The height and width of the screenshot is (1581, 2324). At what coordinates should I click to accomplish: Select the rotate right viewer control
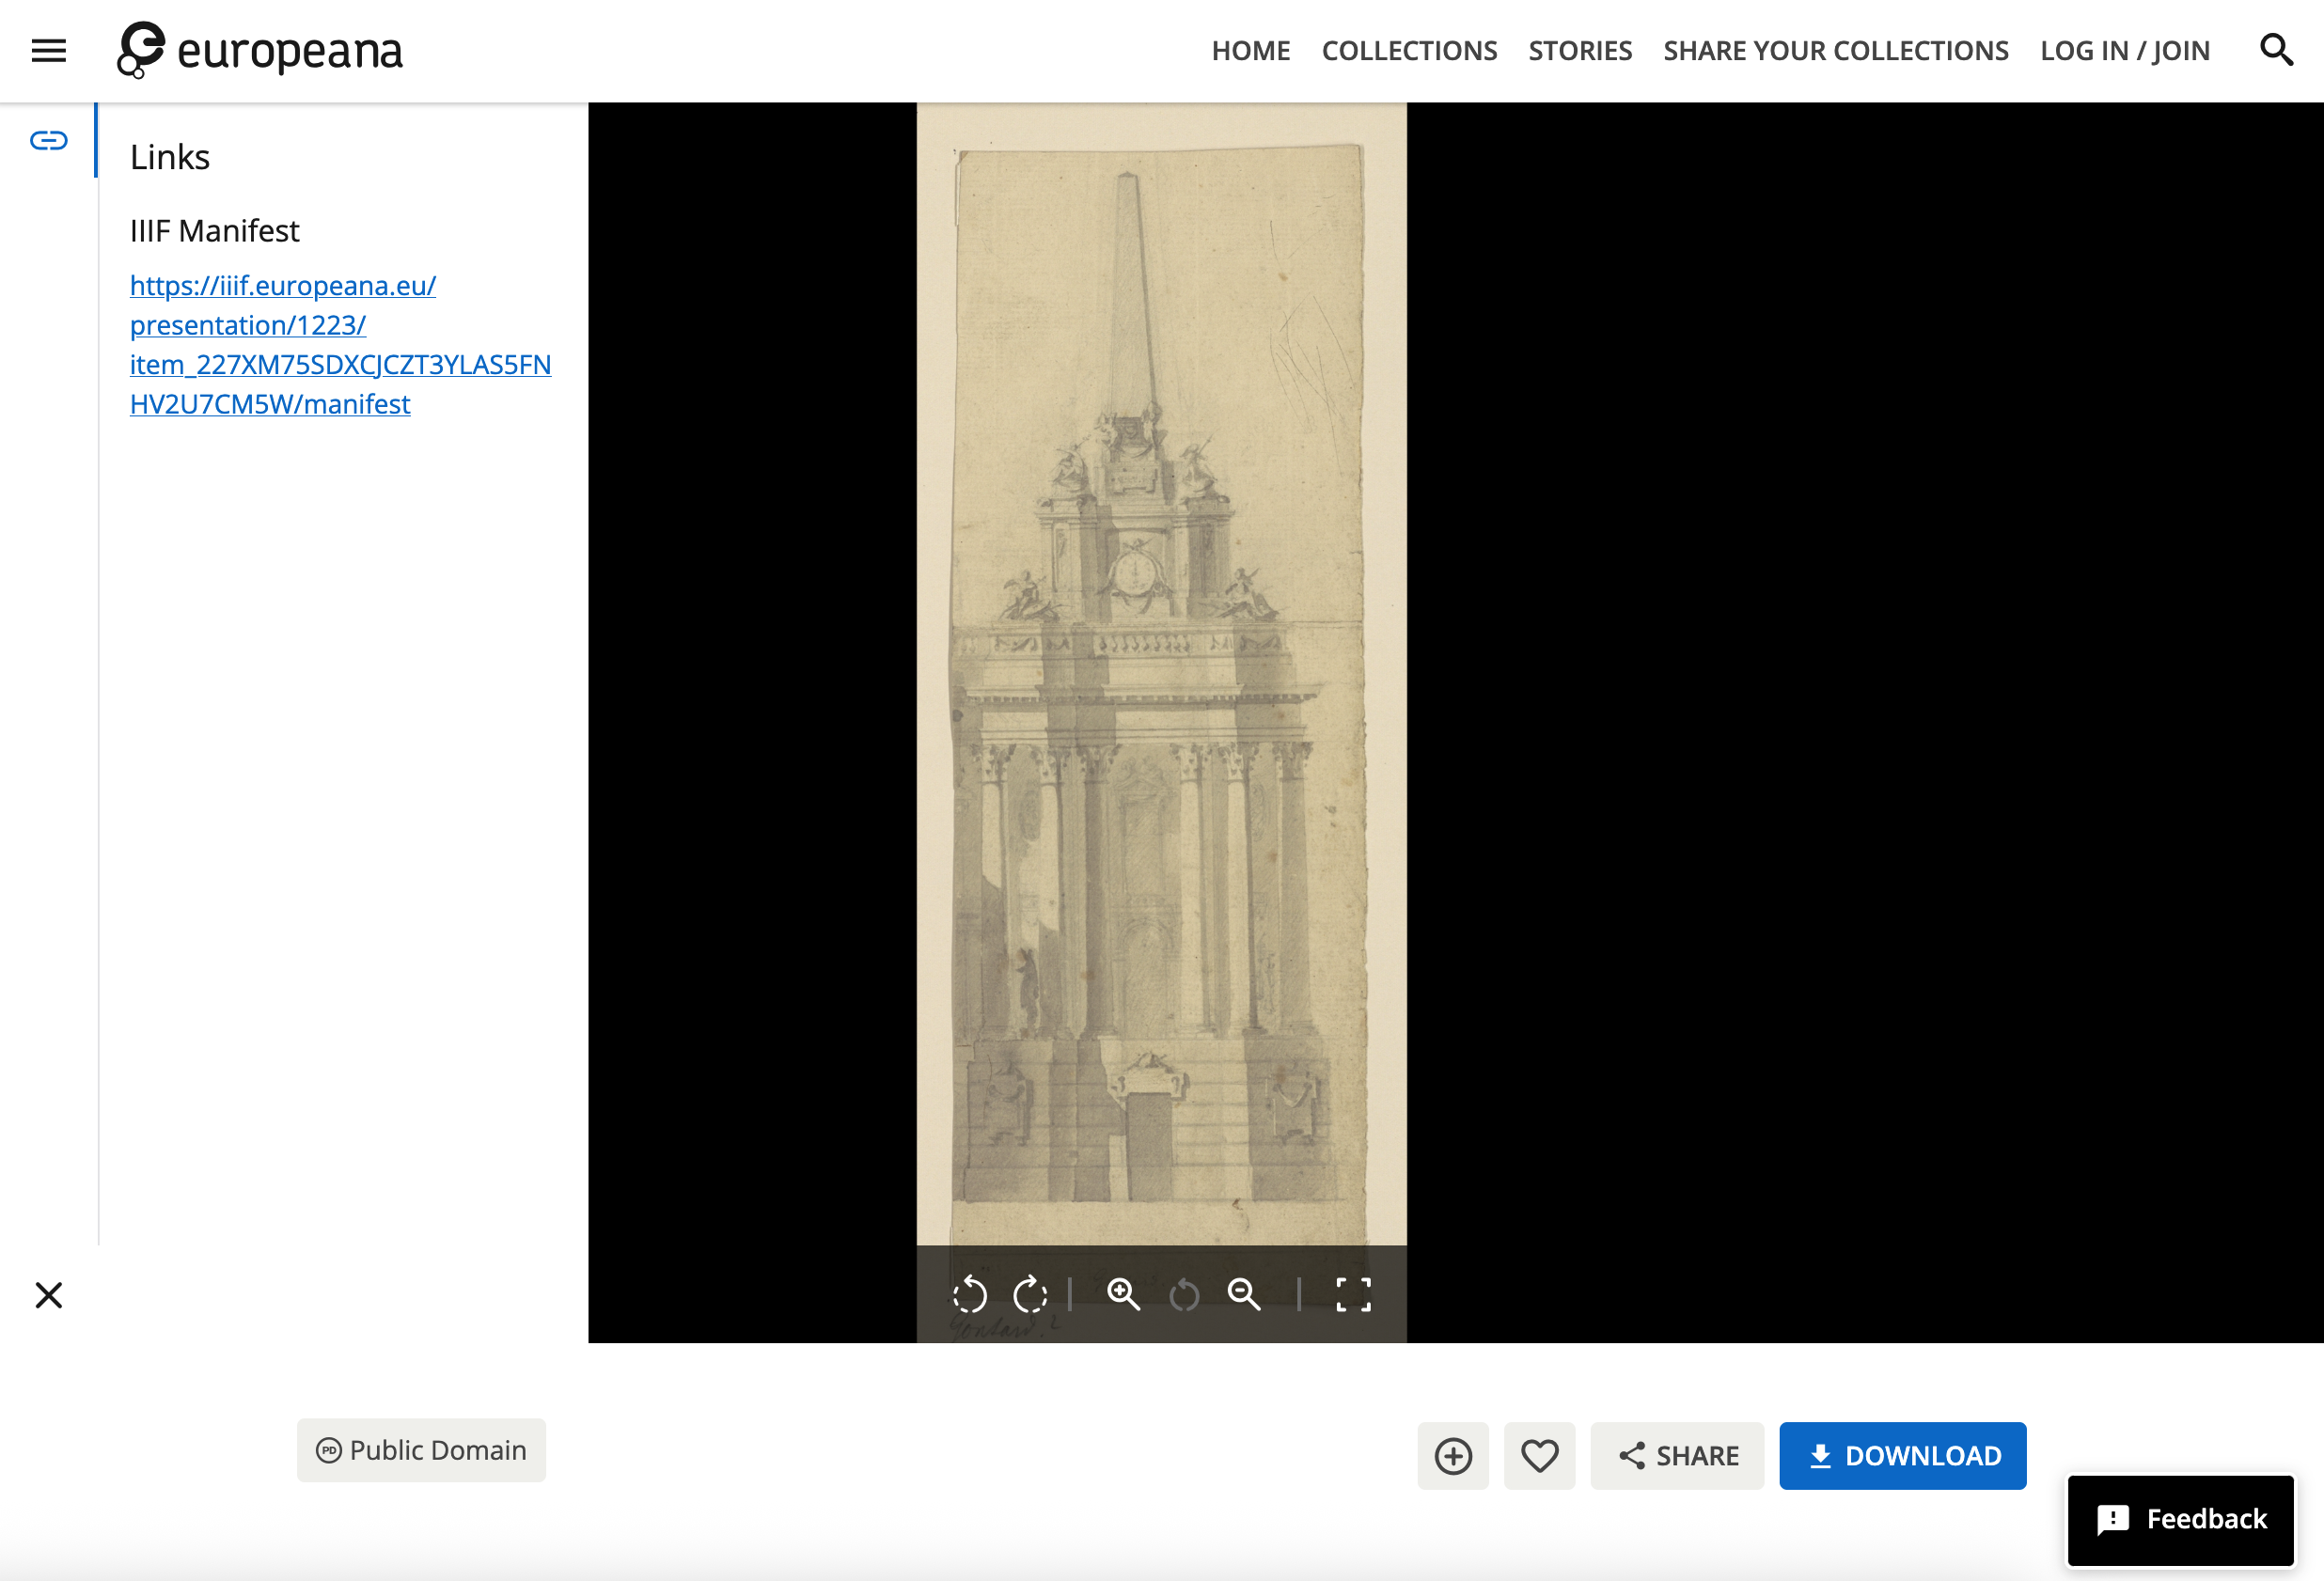(1031, 1294)
